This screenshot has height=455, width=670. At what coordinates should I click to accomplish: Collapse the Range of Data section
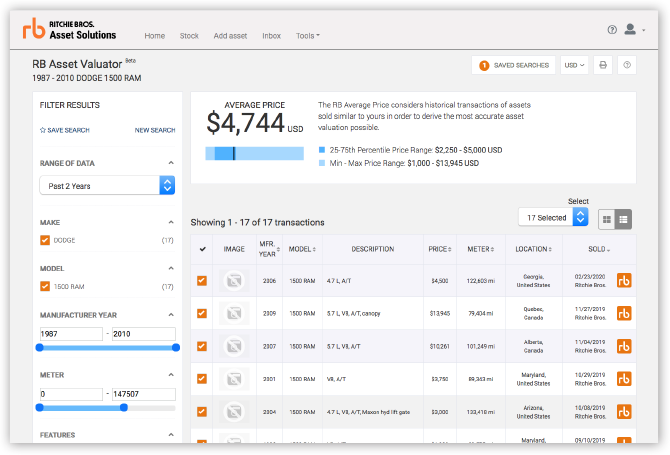coord(171,163)
